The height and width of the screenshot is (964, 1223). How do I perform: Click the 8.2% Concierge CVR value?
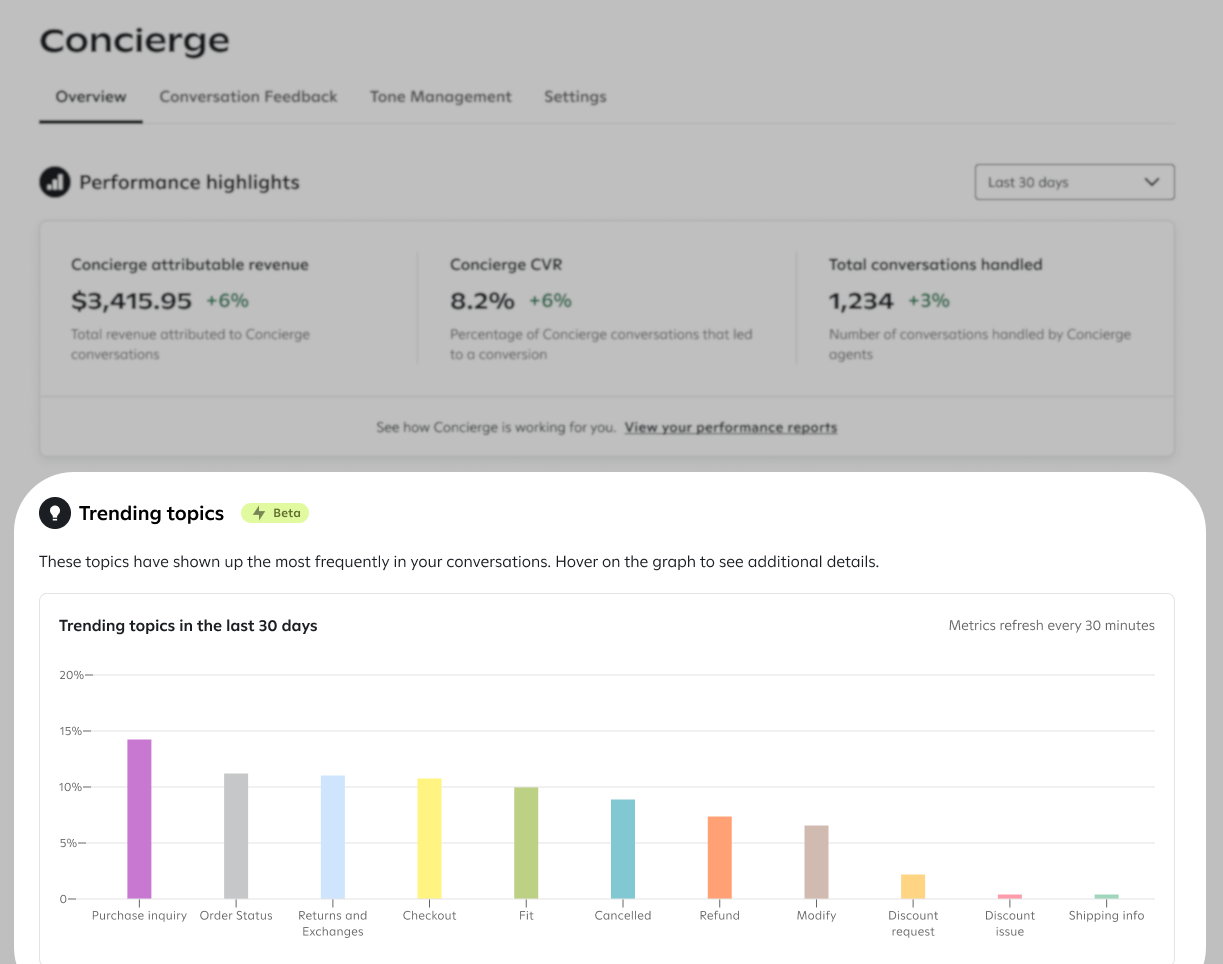[x=482, y=300]
